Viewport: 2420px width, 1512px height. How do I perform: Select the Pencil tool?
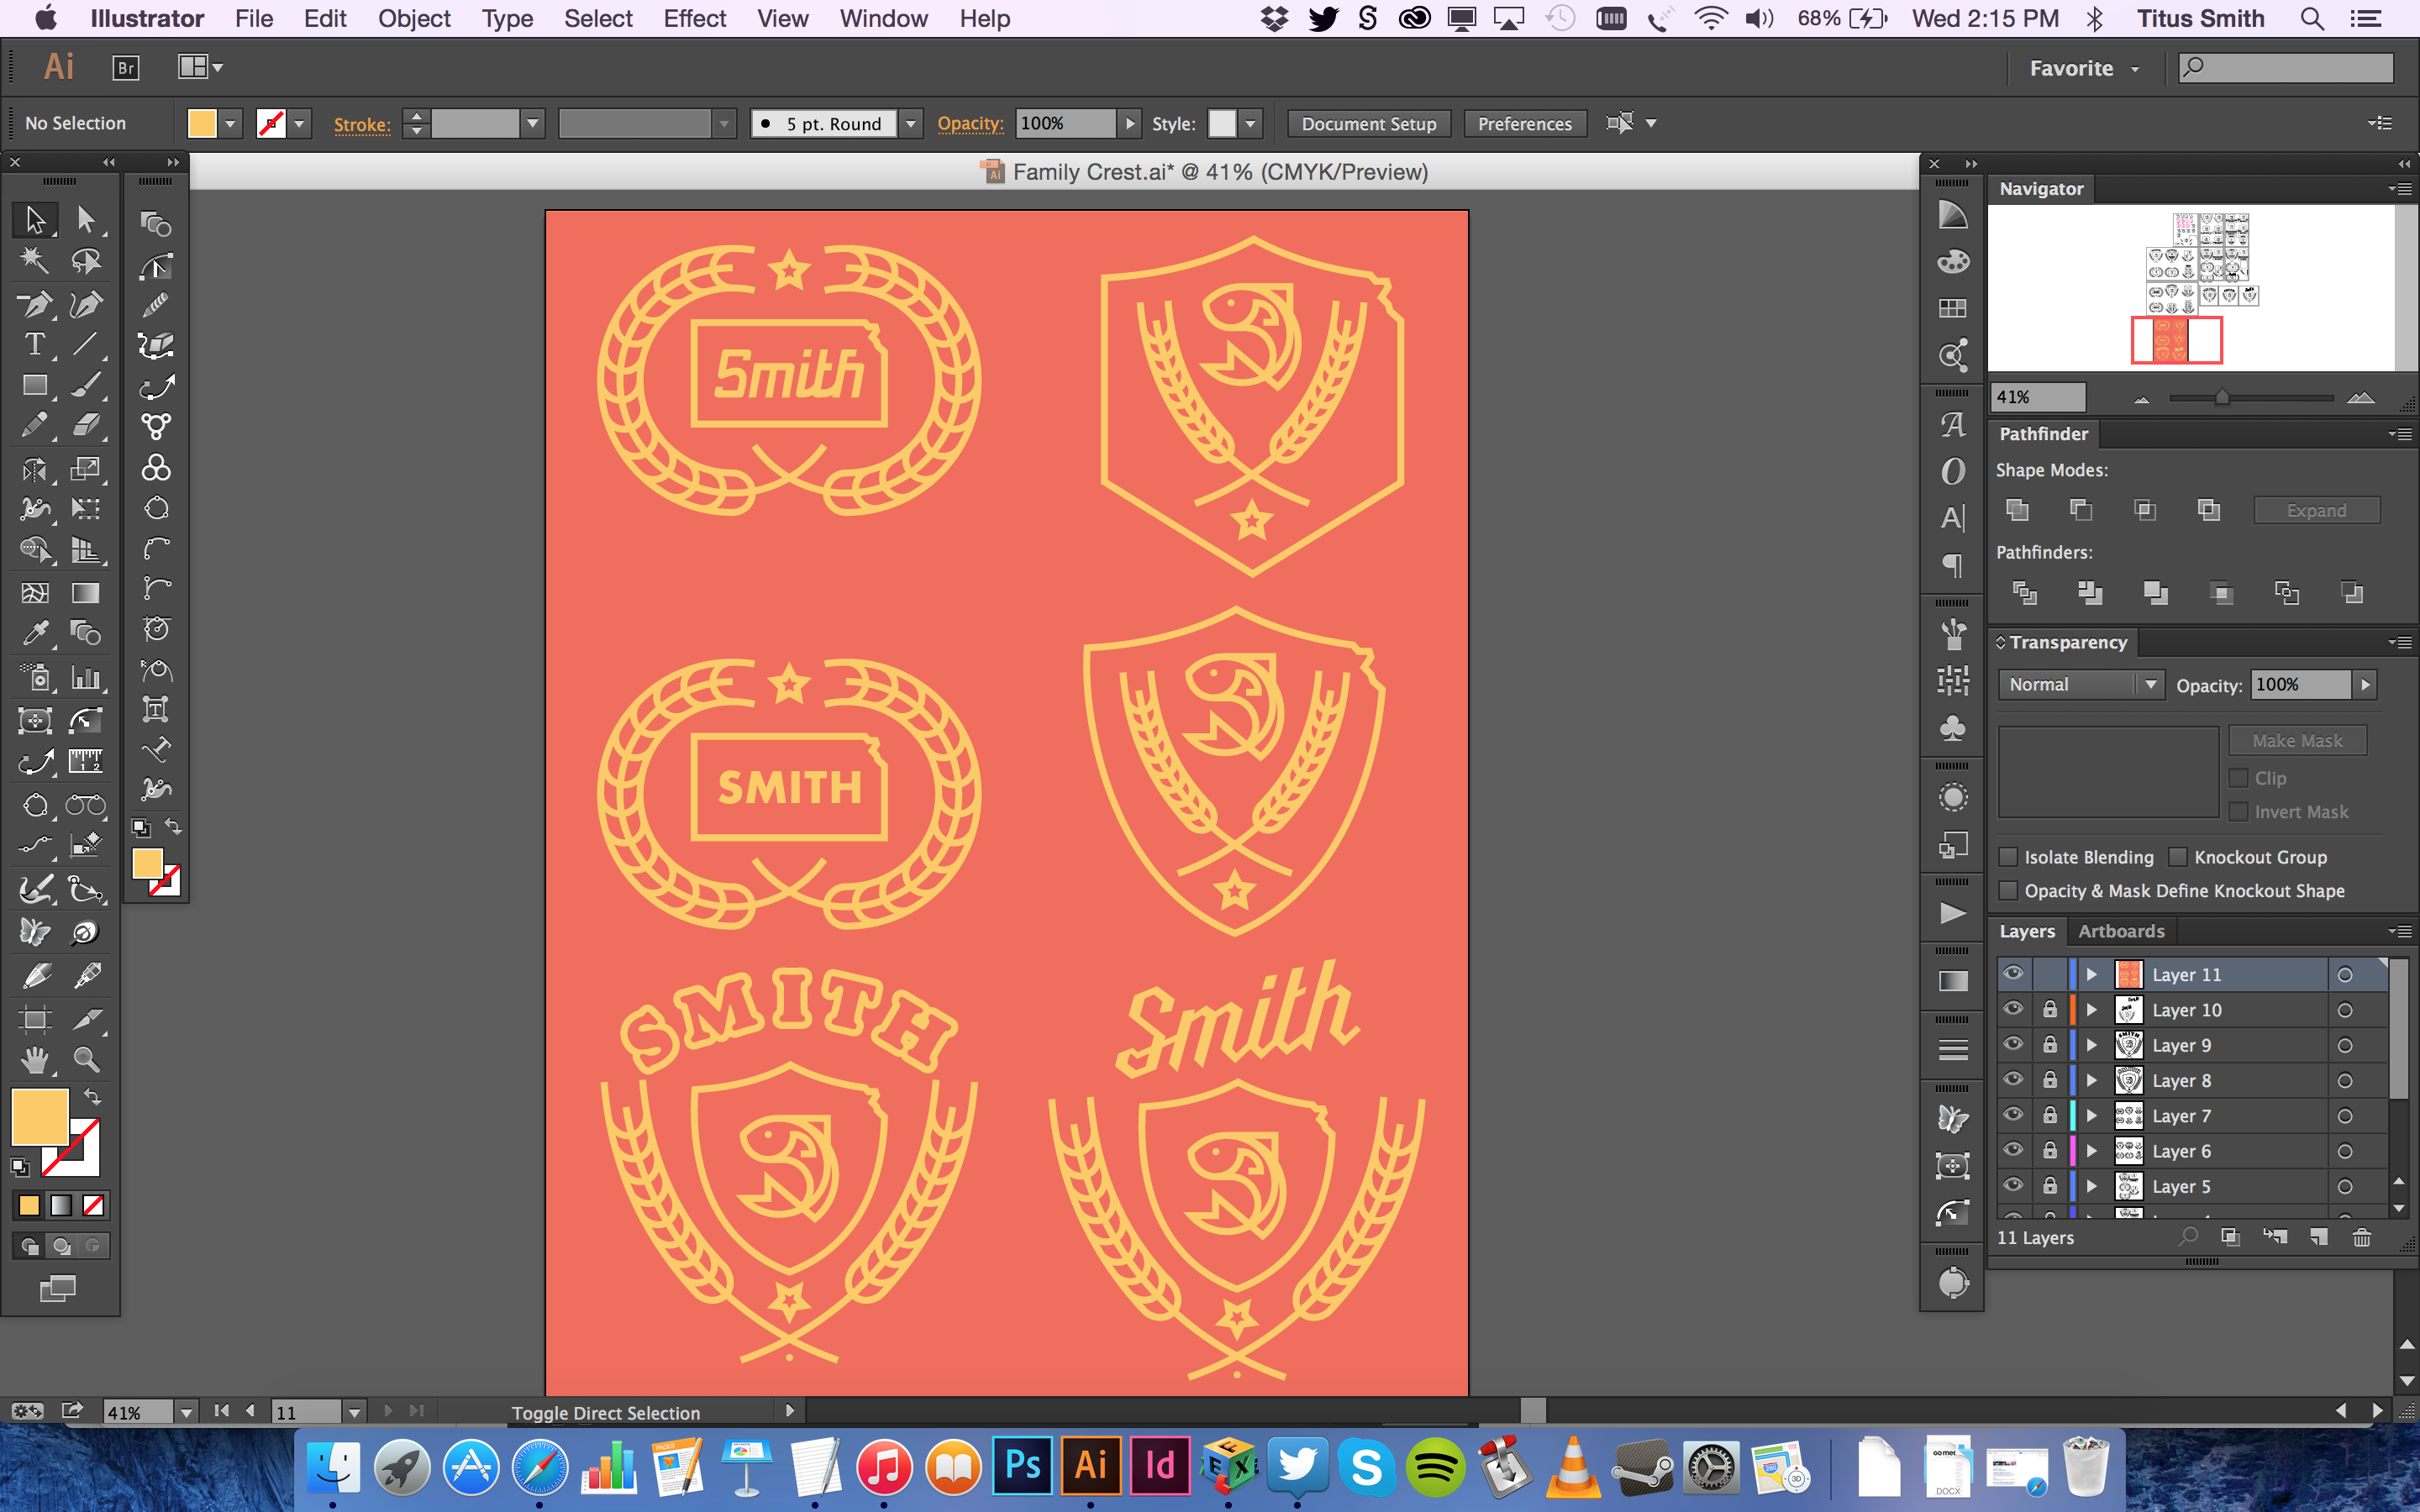coord(35,426)
